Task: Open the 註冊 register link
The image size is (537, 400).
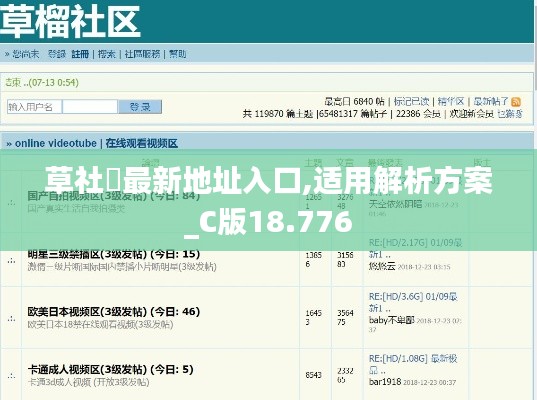Action: (x=80, y=54)
